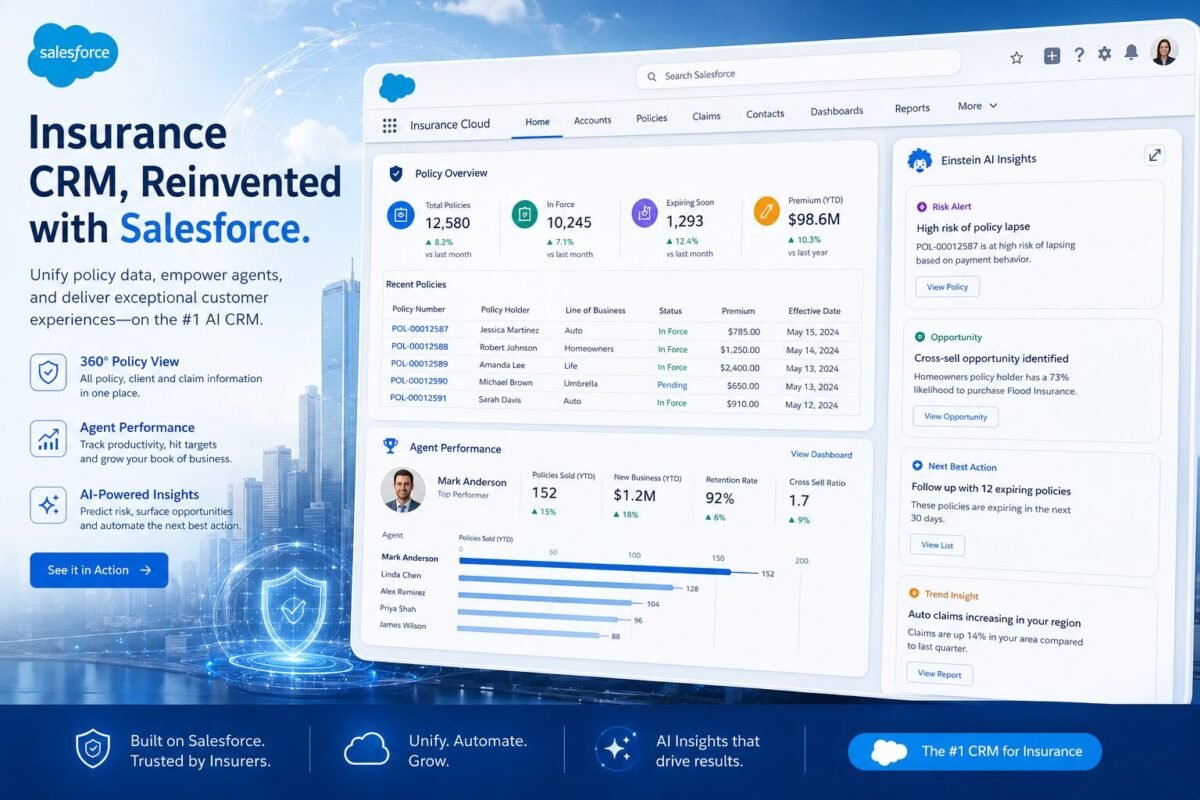Open the Policies tab
1200x800 pixels.
point(651,118)
